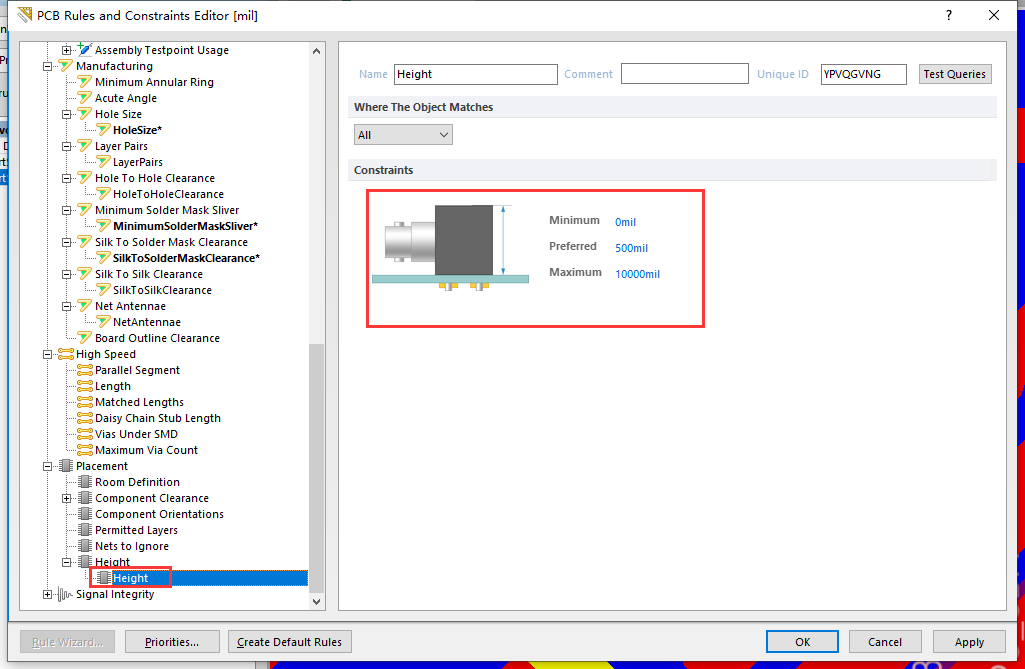Viewport: 1025px width, 669px height.
Task: Collapse the Height rule group
Action: [66, 562]
